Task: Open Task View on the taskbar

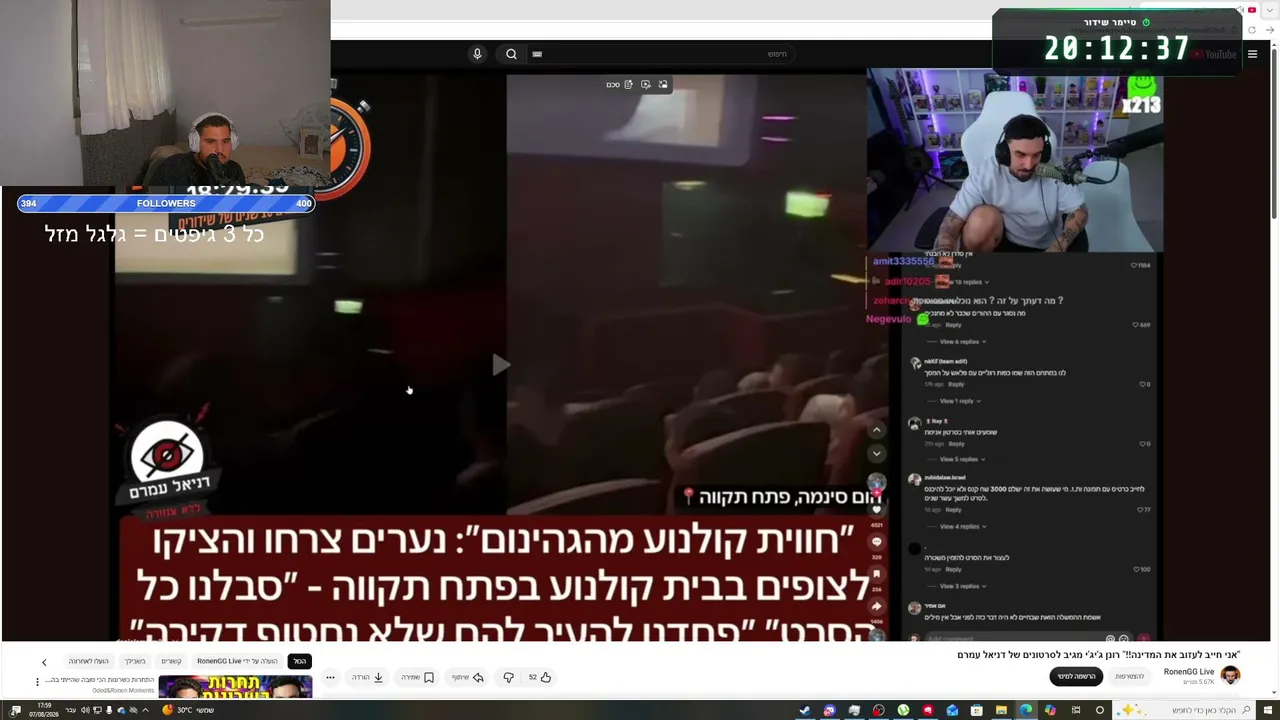Action: [1076, 710]
